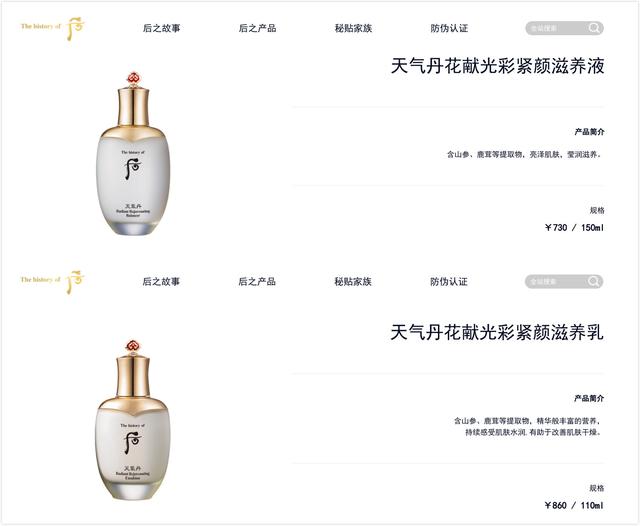
Task: Click the title 天气丹花献光彩紧颜滋养乳
Action: (x=497, y=332)
